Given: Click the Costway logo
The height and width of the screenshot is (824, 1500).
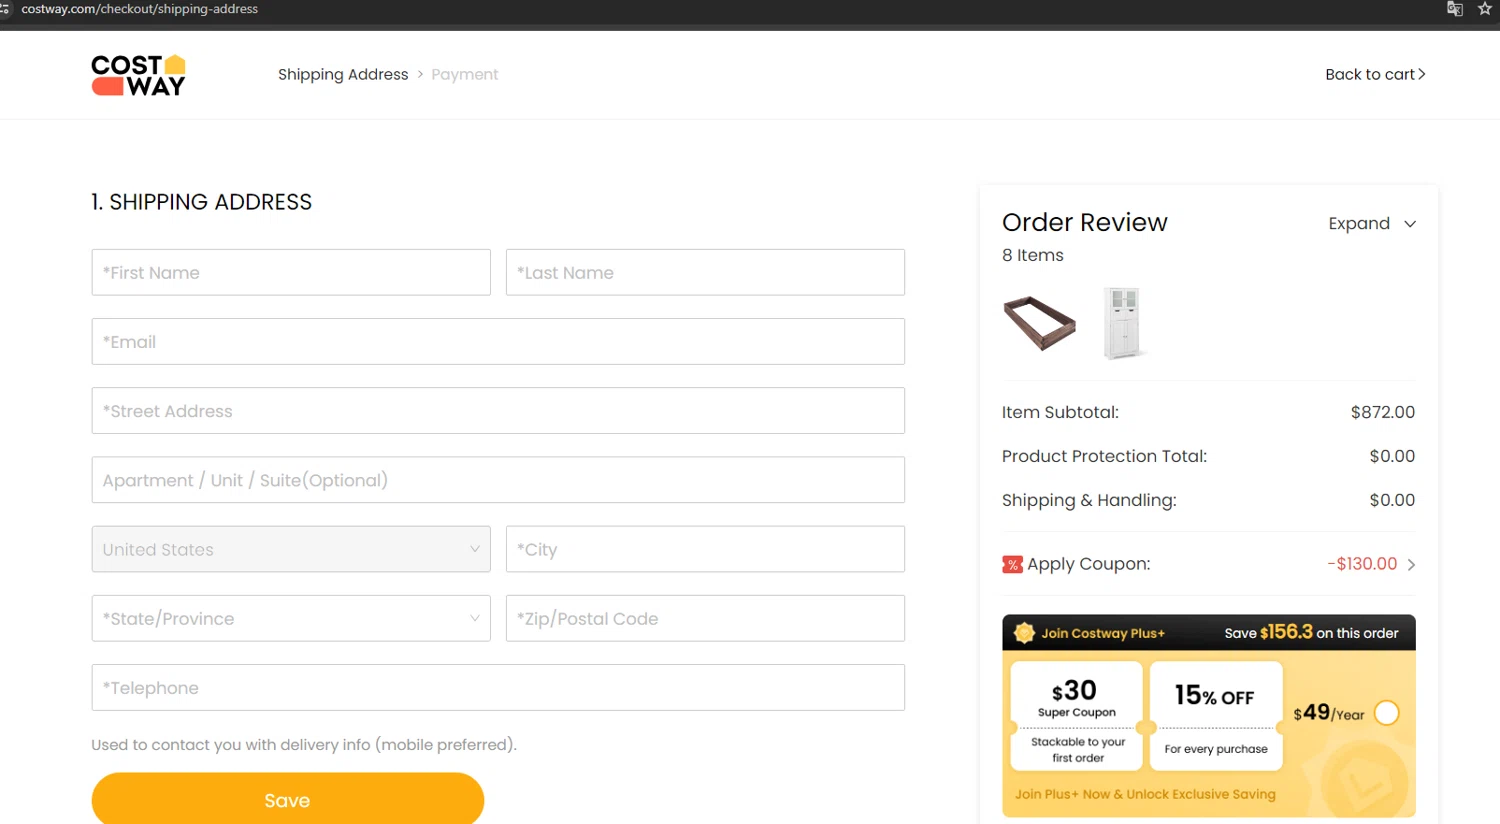Looking at the screenshot, I should point(138,75).
